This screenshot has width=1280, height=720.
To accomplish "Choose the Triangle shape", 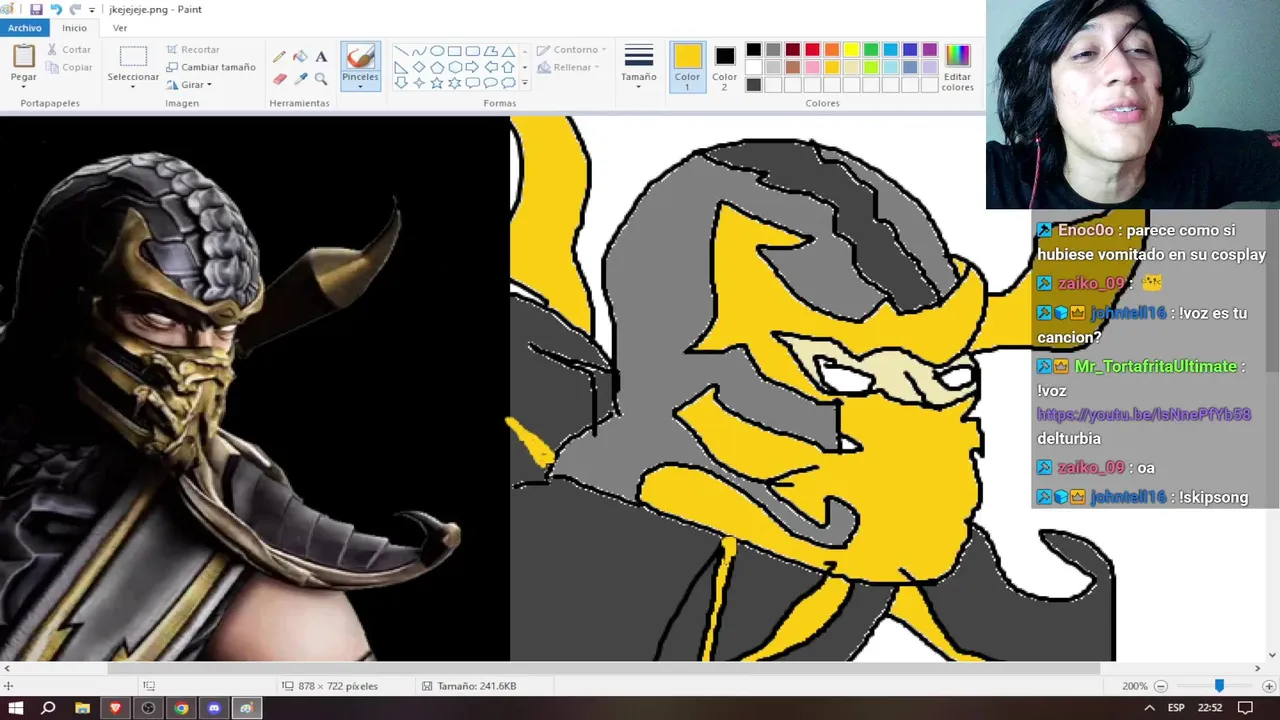I will point(509,51).
